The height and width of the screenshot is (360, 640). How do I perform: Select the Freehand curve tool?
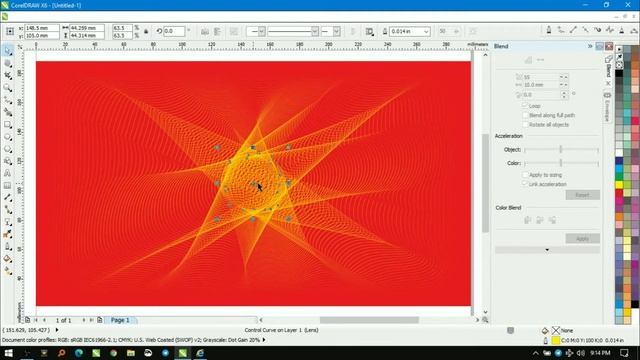click(8, 100)
